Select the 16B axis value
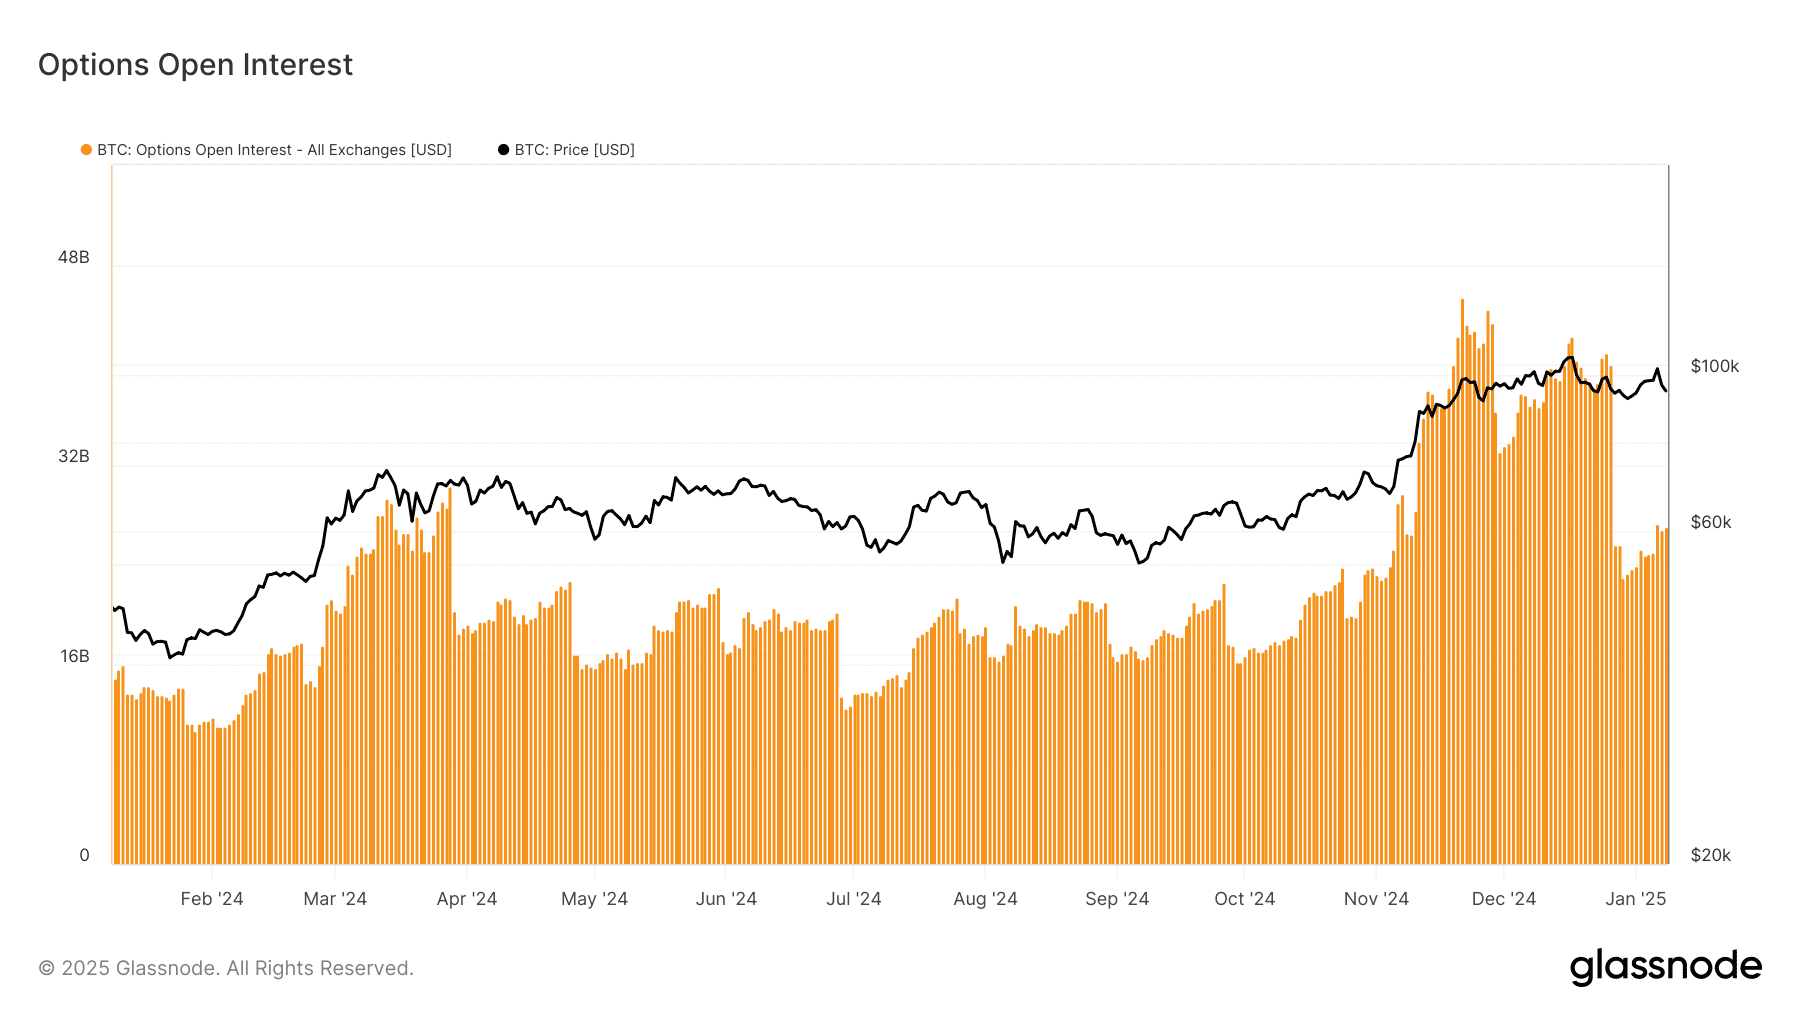The height and width of the screenshot is (1013, 1800). [75, 655]
